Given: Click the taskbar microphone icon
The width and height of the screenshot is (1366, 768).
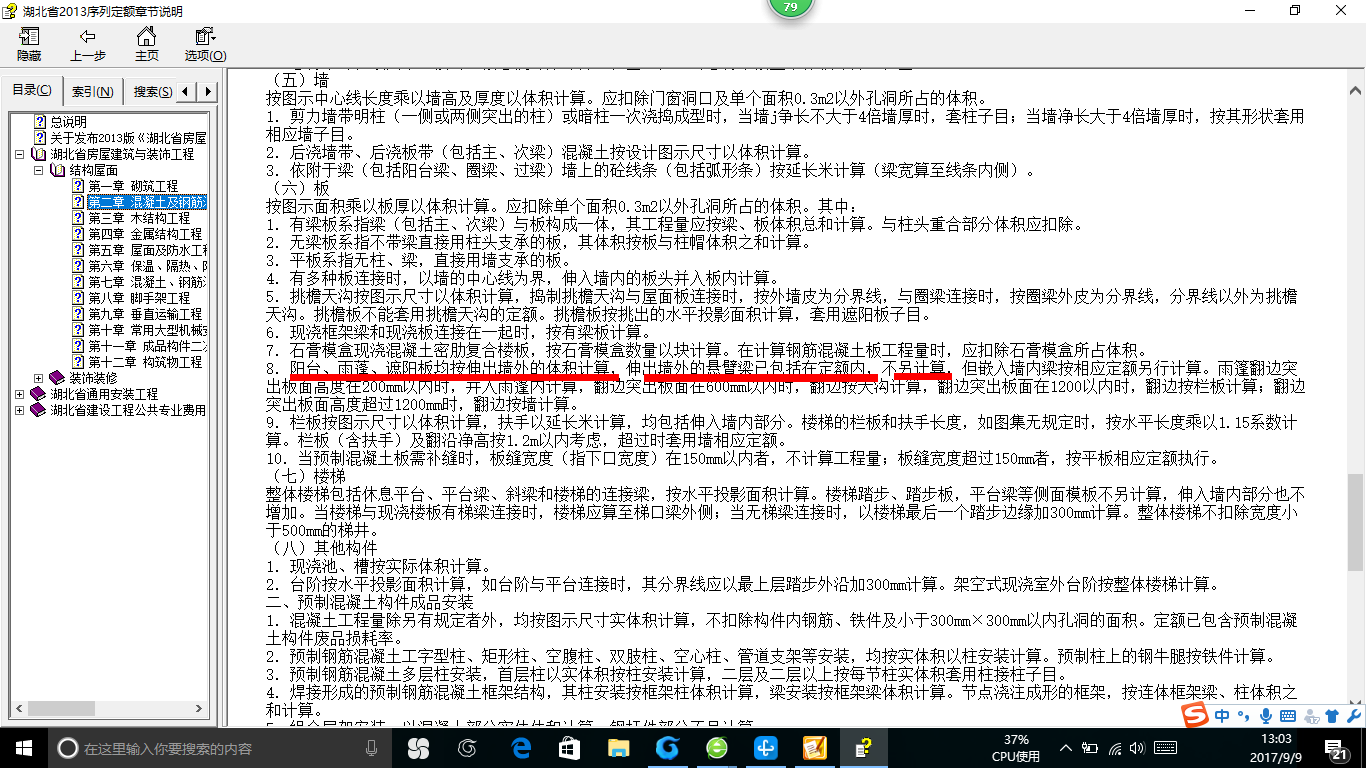Looking at the screenshot, I should point(372,747).
